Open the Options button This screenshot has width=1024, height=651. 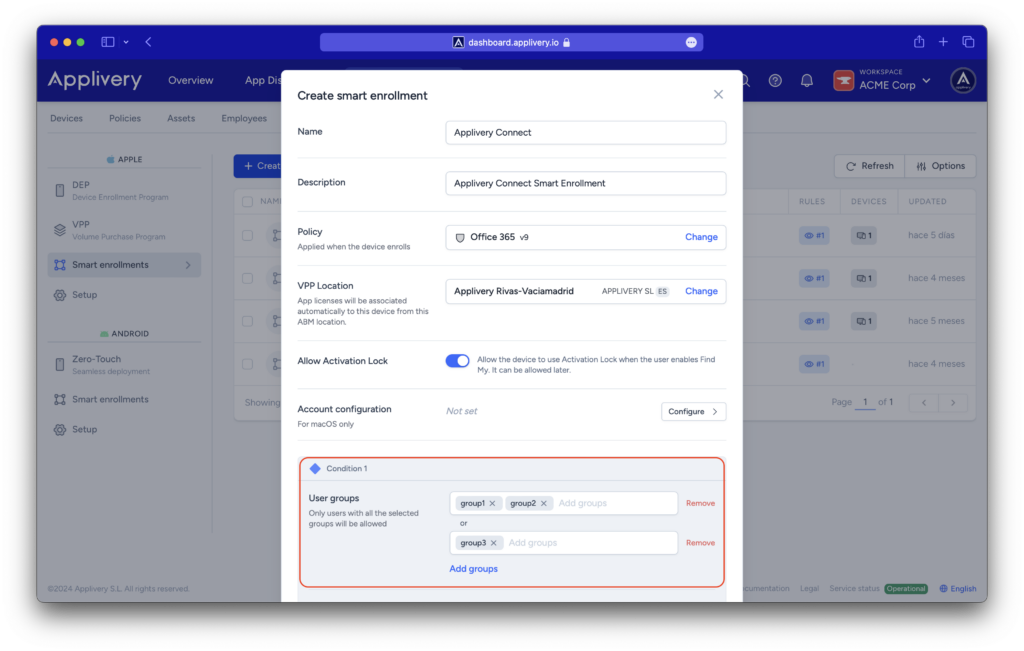pyautogui.click(x=940, y=166)
